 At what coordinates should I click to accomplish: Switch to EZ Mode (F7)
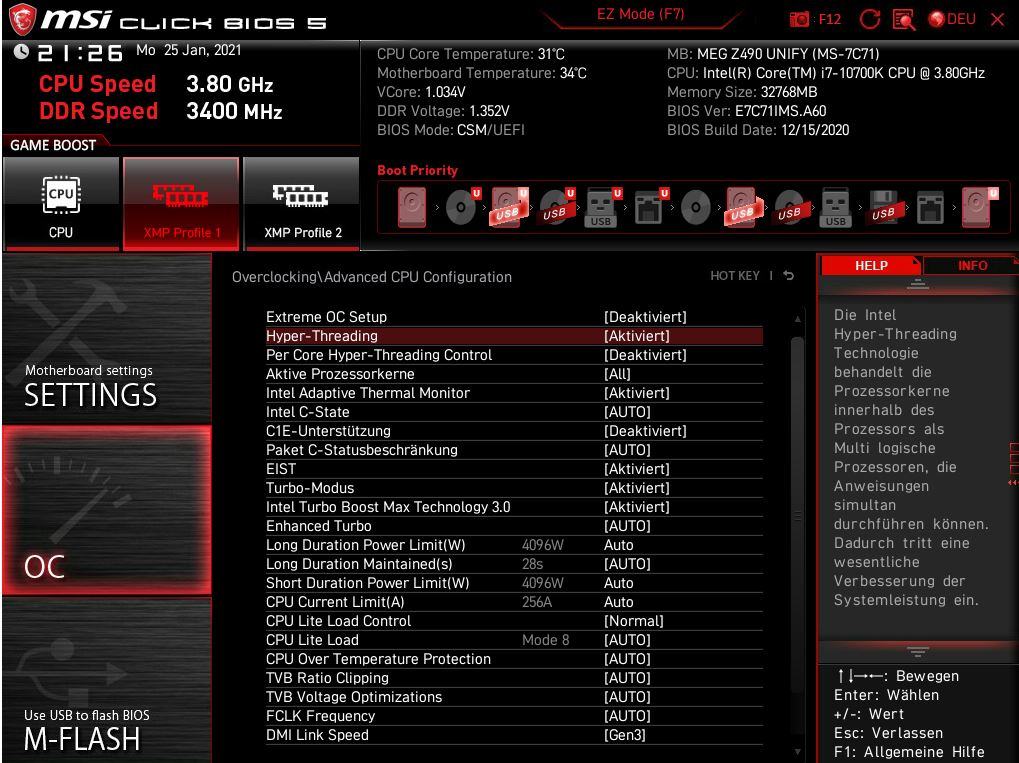(x=640, y=14)
